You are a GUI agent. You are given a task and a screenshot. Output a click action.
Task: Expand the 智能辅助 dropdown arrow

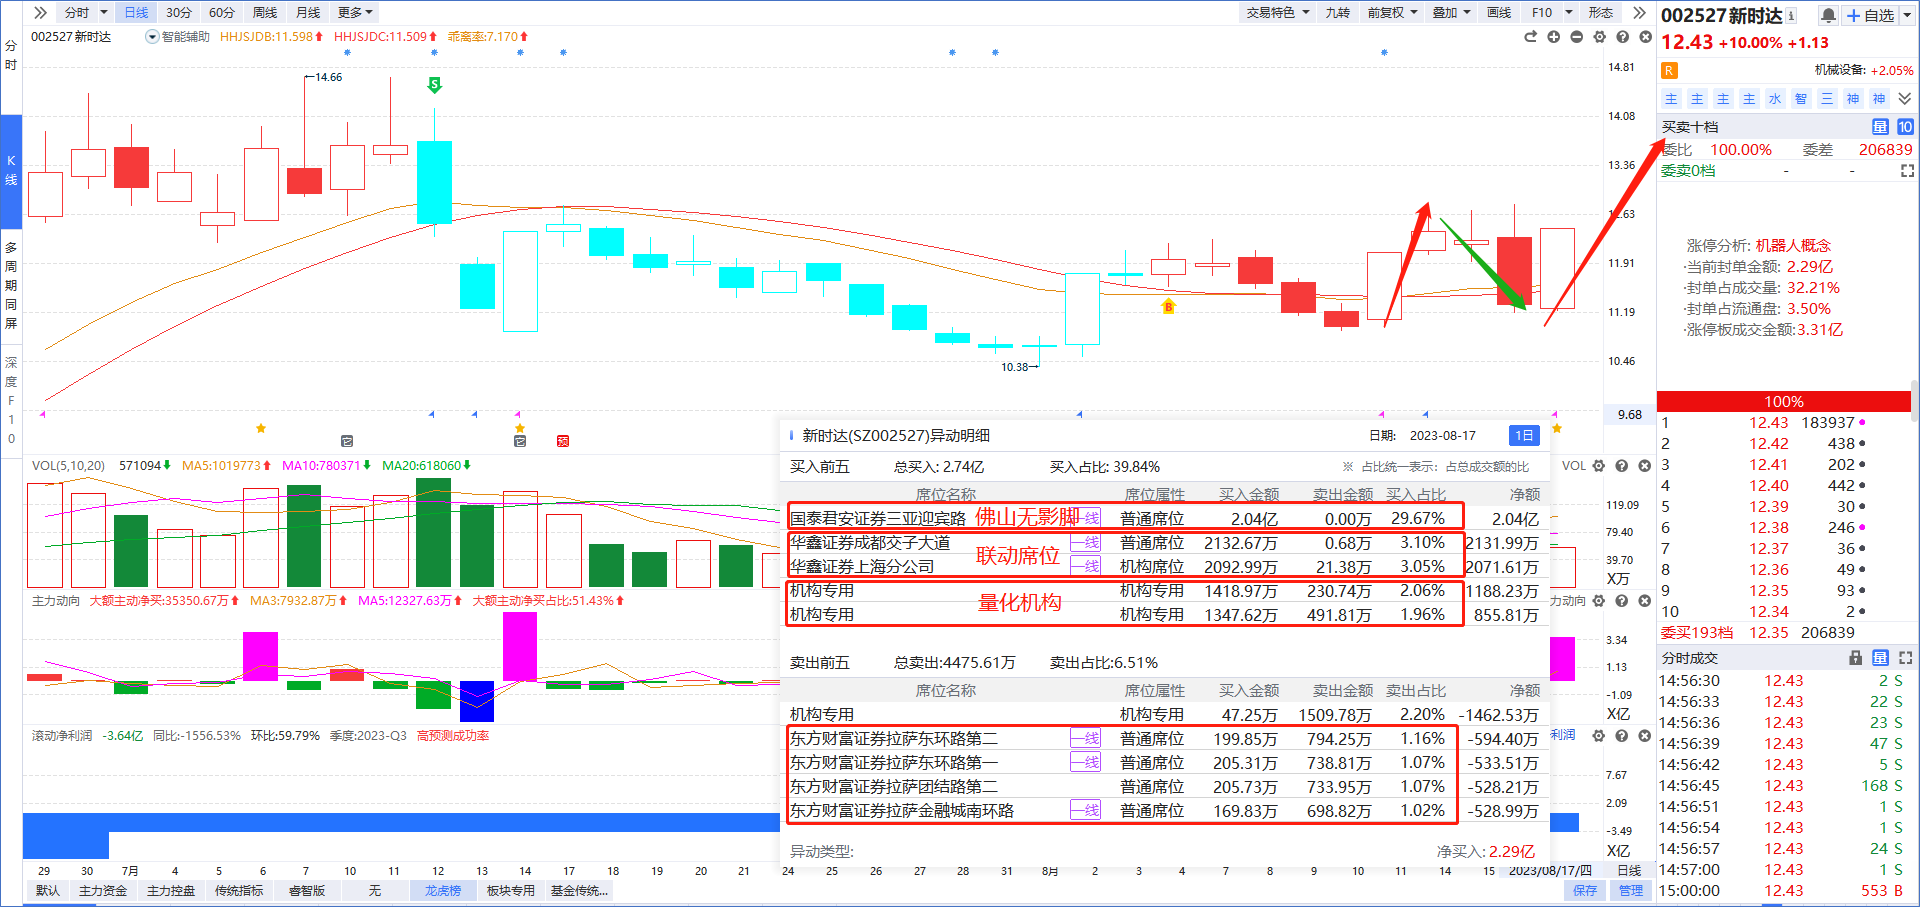point(152,37)
